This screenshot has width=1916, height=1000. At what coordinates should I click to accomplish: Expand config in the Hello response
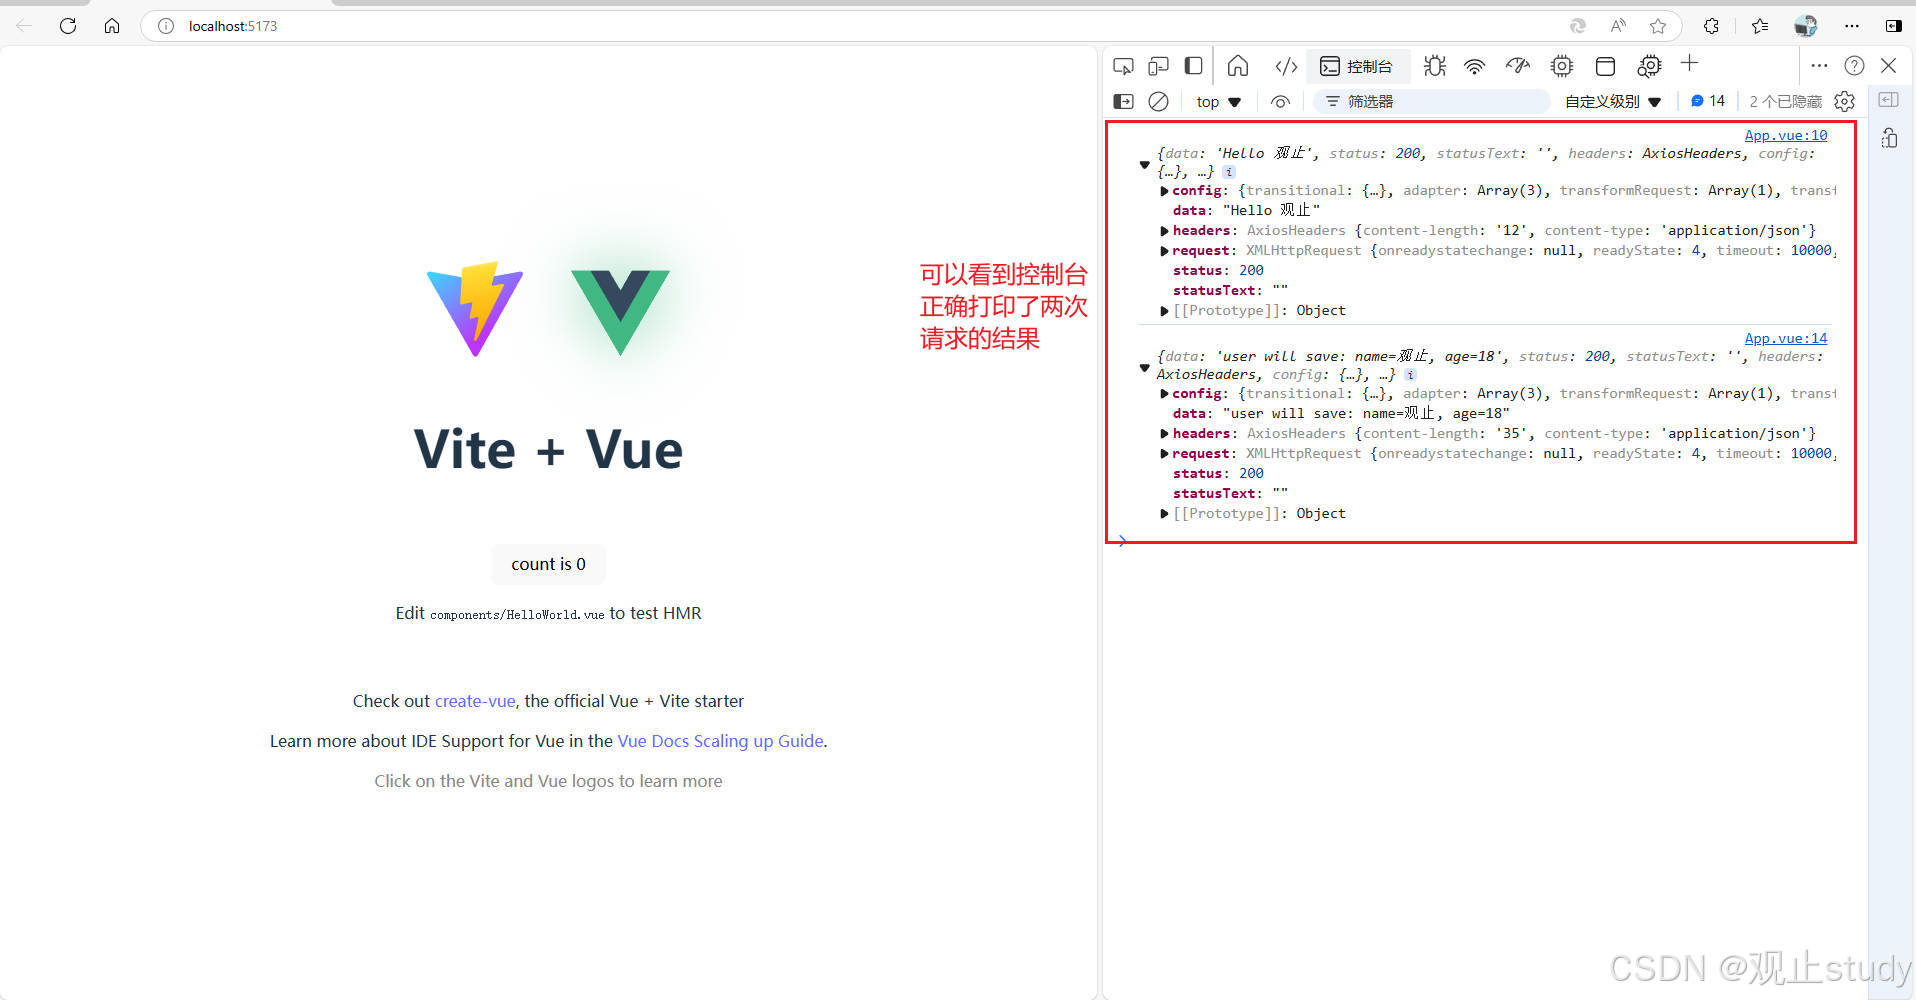coord(1164,191)
